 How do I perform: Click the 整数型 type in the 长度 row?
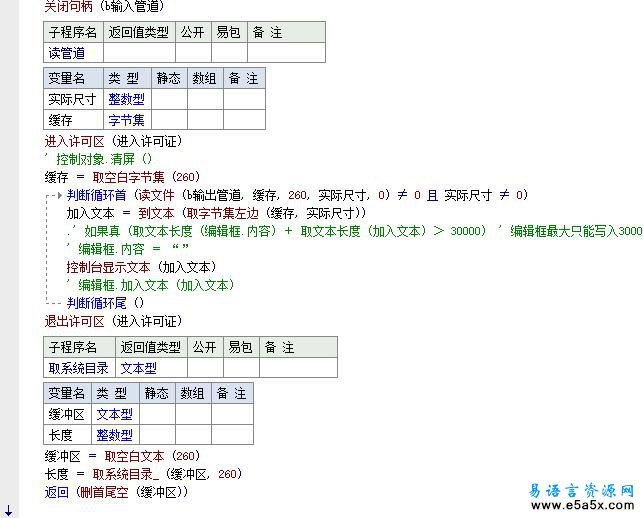[x=115, y=435]
